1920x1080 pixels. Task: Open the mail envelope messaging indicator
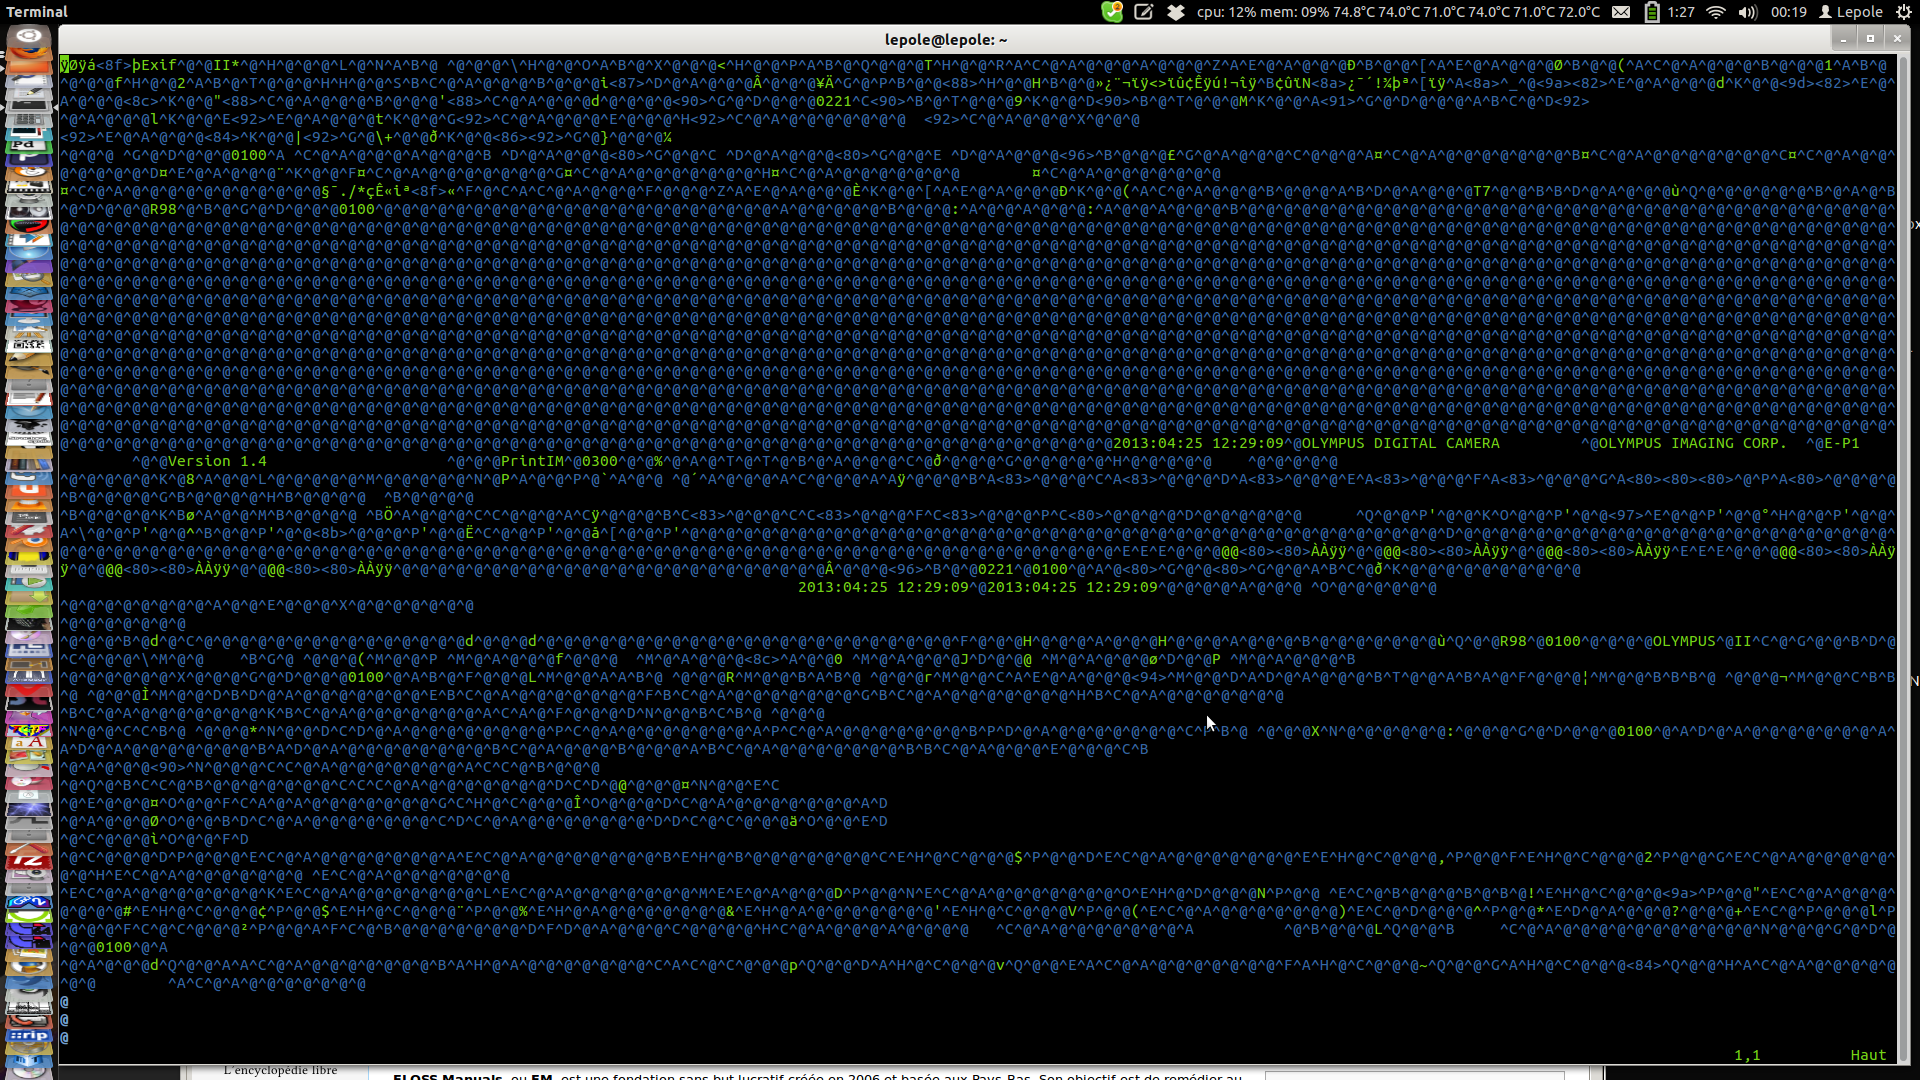[1621, 12]
